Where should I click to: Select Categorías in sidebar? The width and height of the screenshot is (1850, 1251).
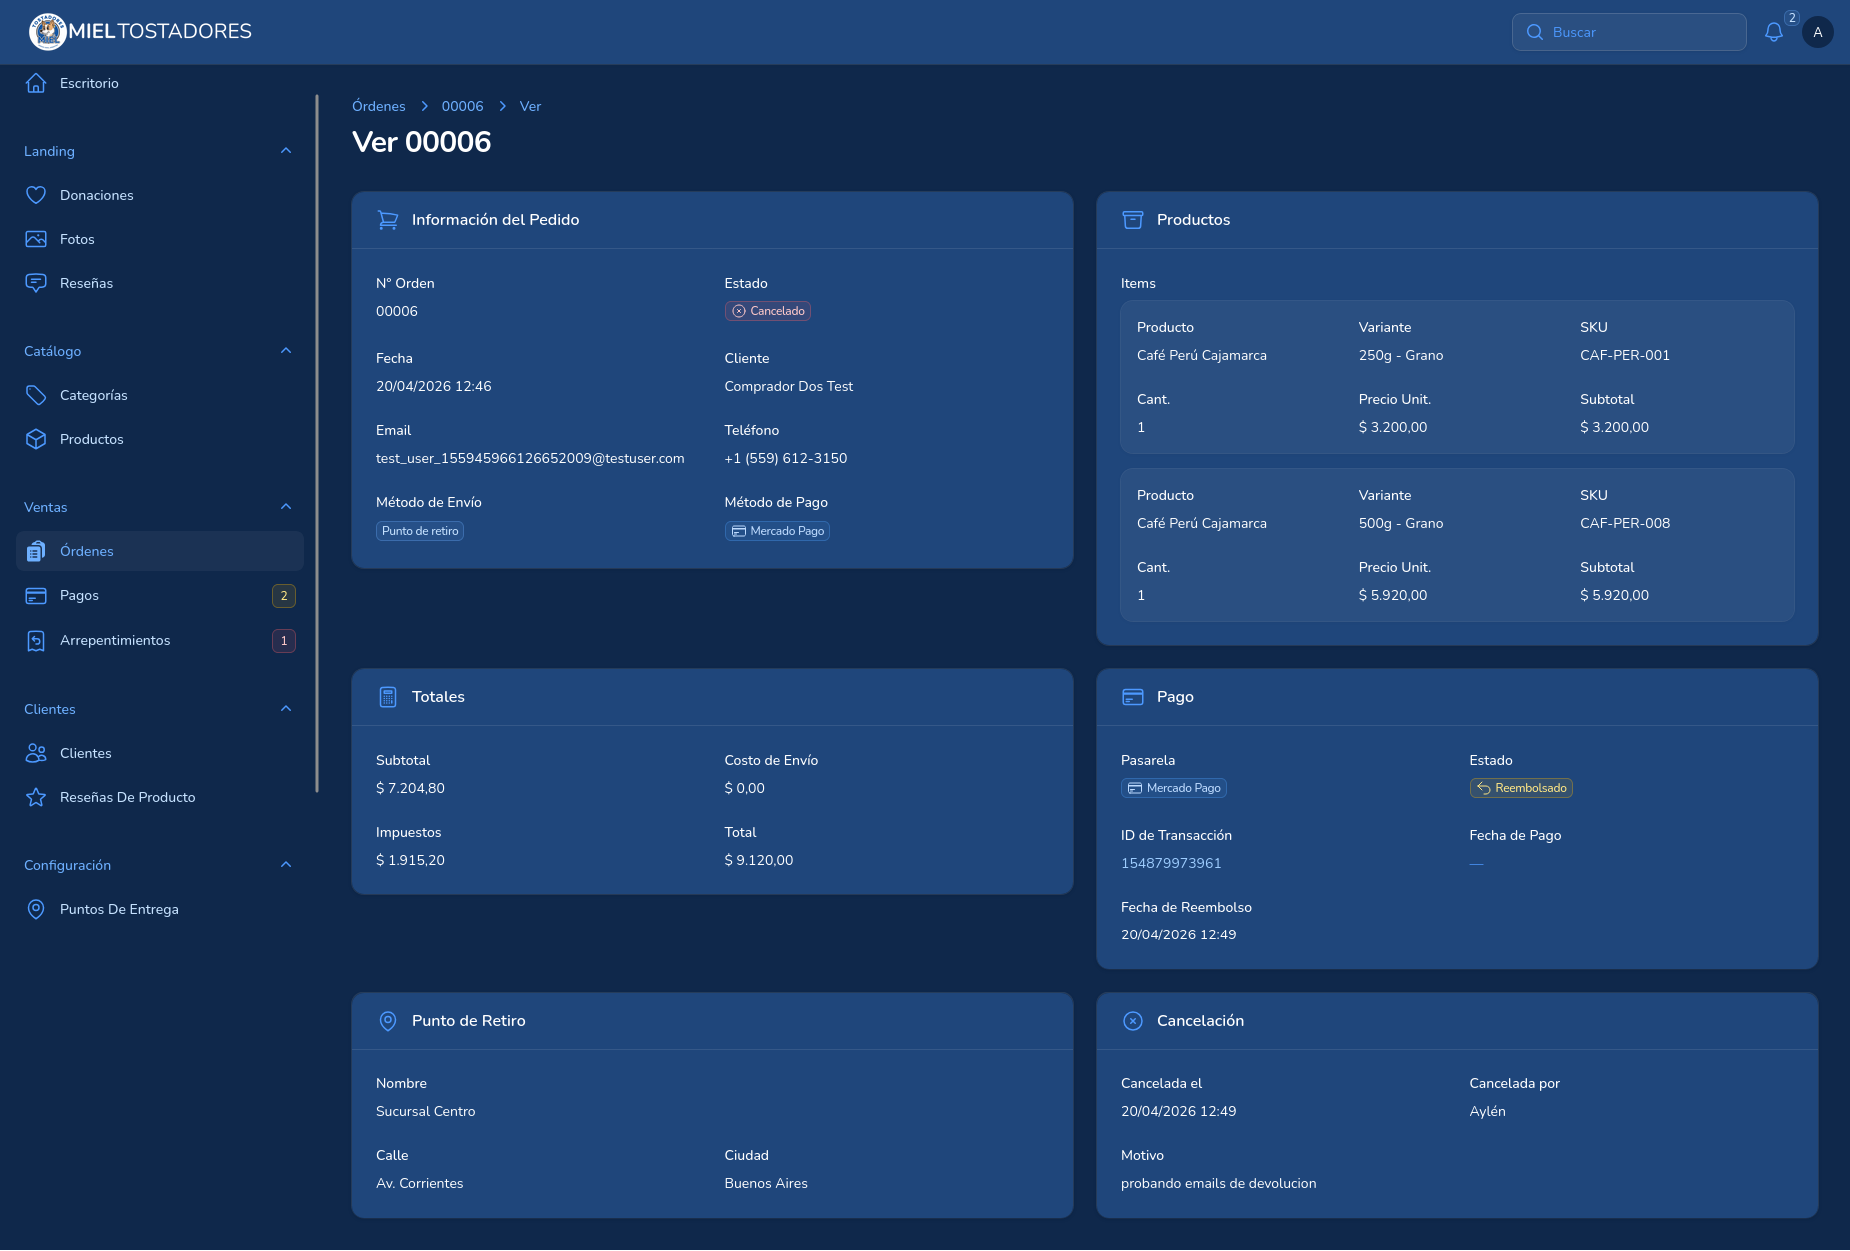click(x=160, y=395)
